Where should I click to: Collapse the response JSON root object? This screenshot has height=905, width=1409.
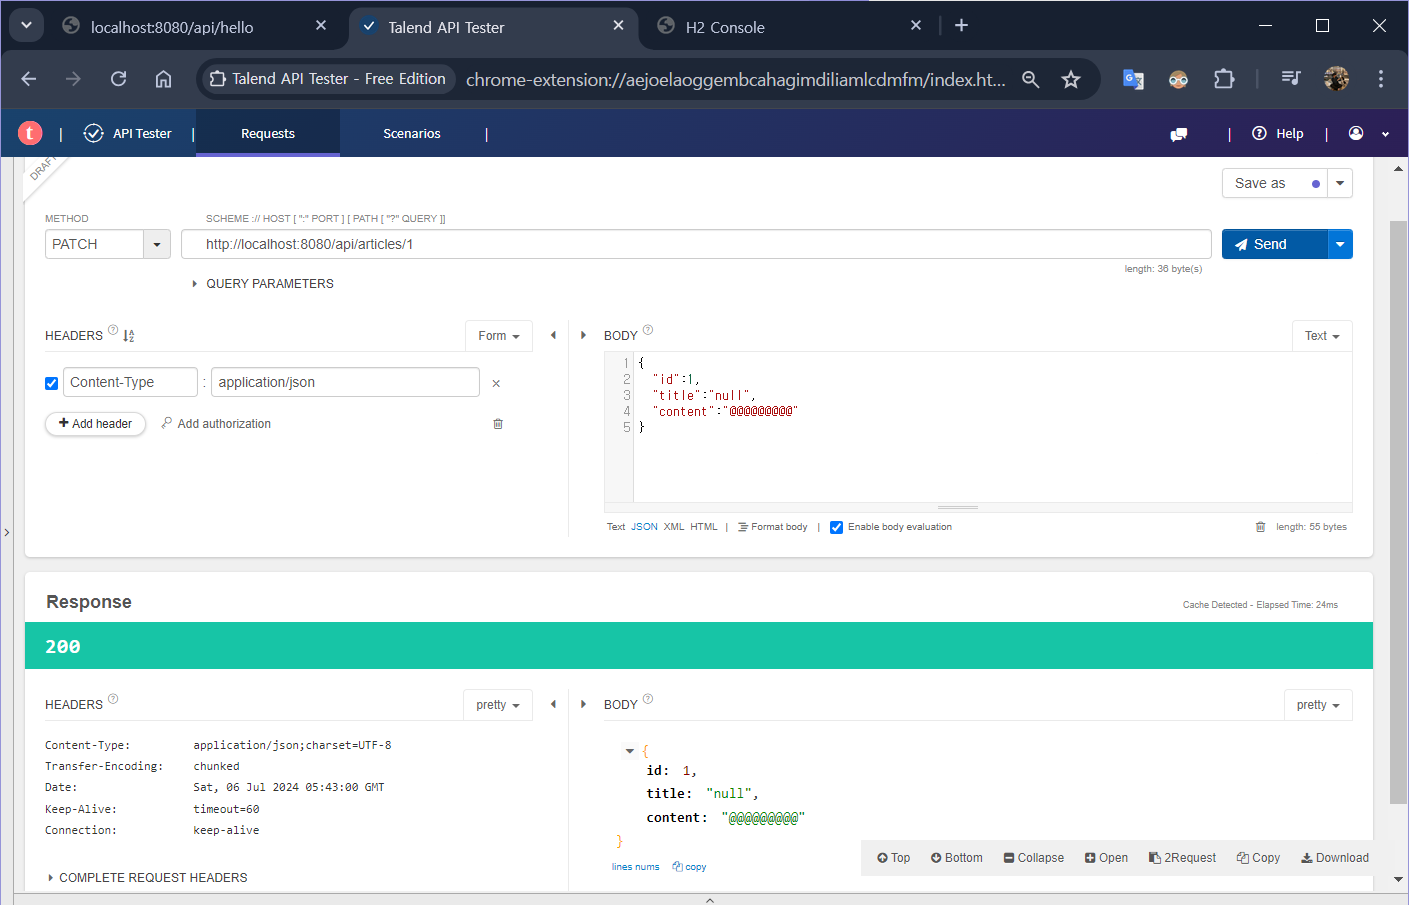[630, 751]
